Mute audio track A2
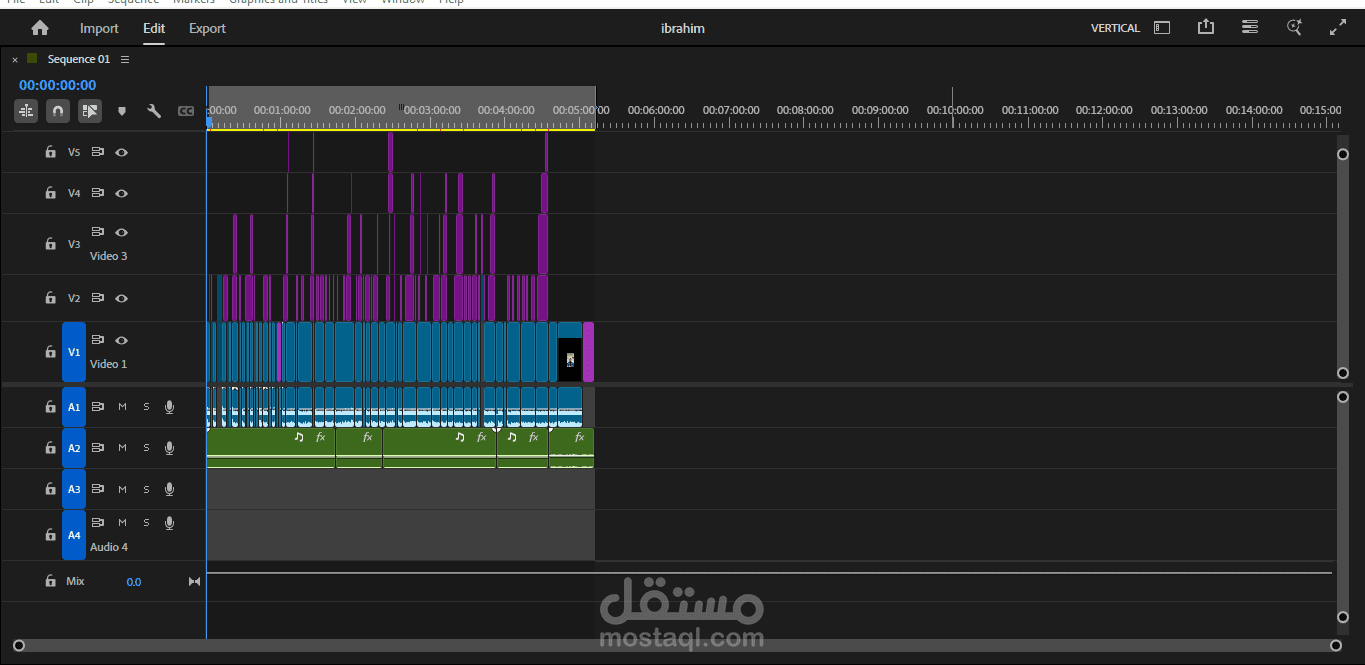Viewport: 1365px width, 665px height. click(x=122, y=448)
